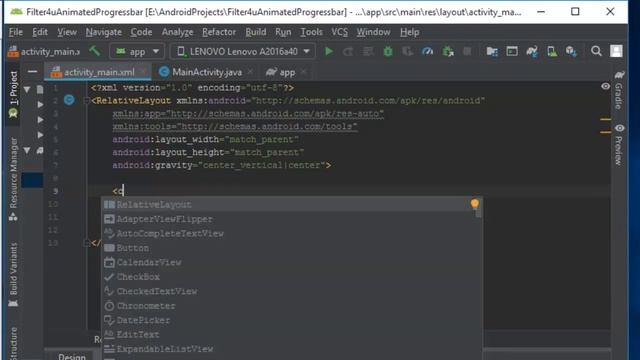640x360 pixels.
Task: Pick Button from completion popup
Action: [292, 248]
